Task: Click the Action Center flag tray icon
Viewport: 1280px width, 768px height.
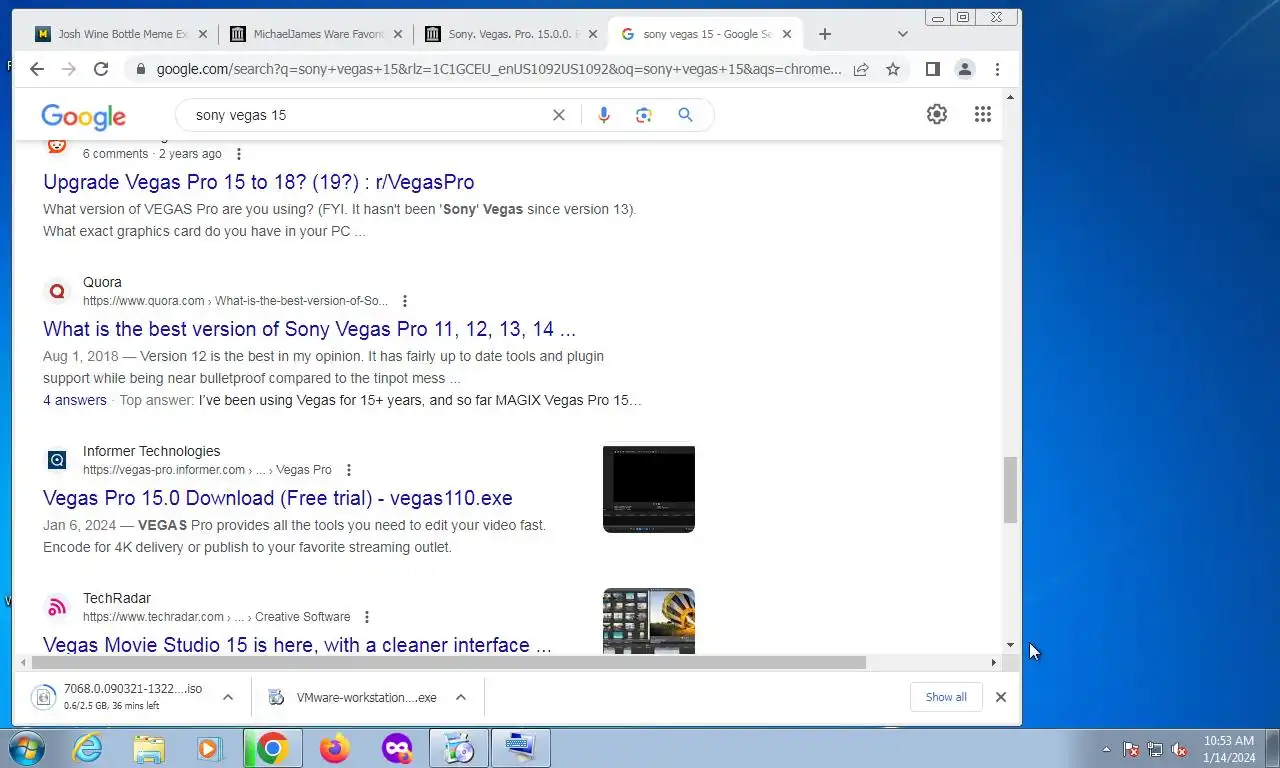Action: 1131,749
